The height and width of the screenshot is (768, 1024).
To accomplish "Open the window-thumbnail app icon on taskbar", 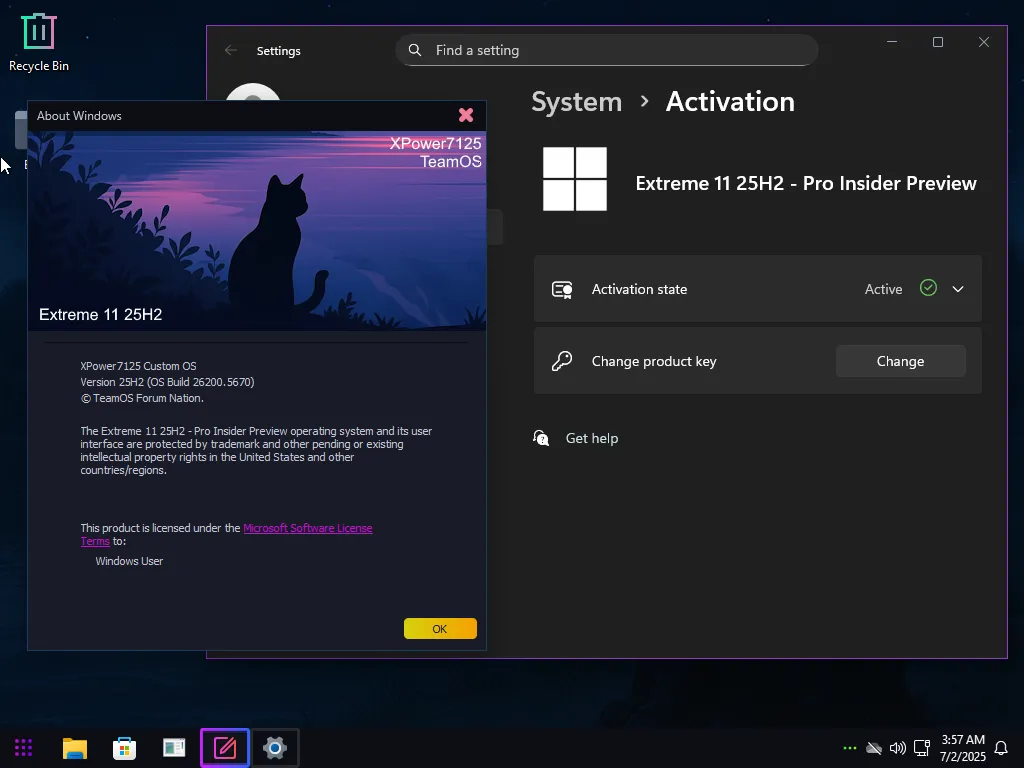I will [x=174, y=748].
